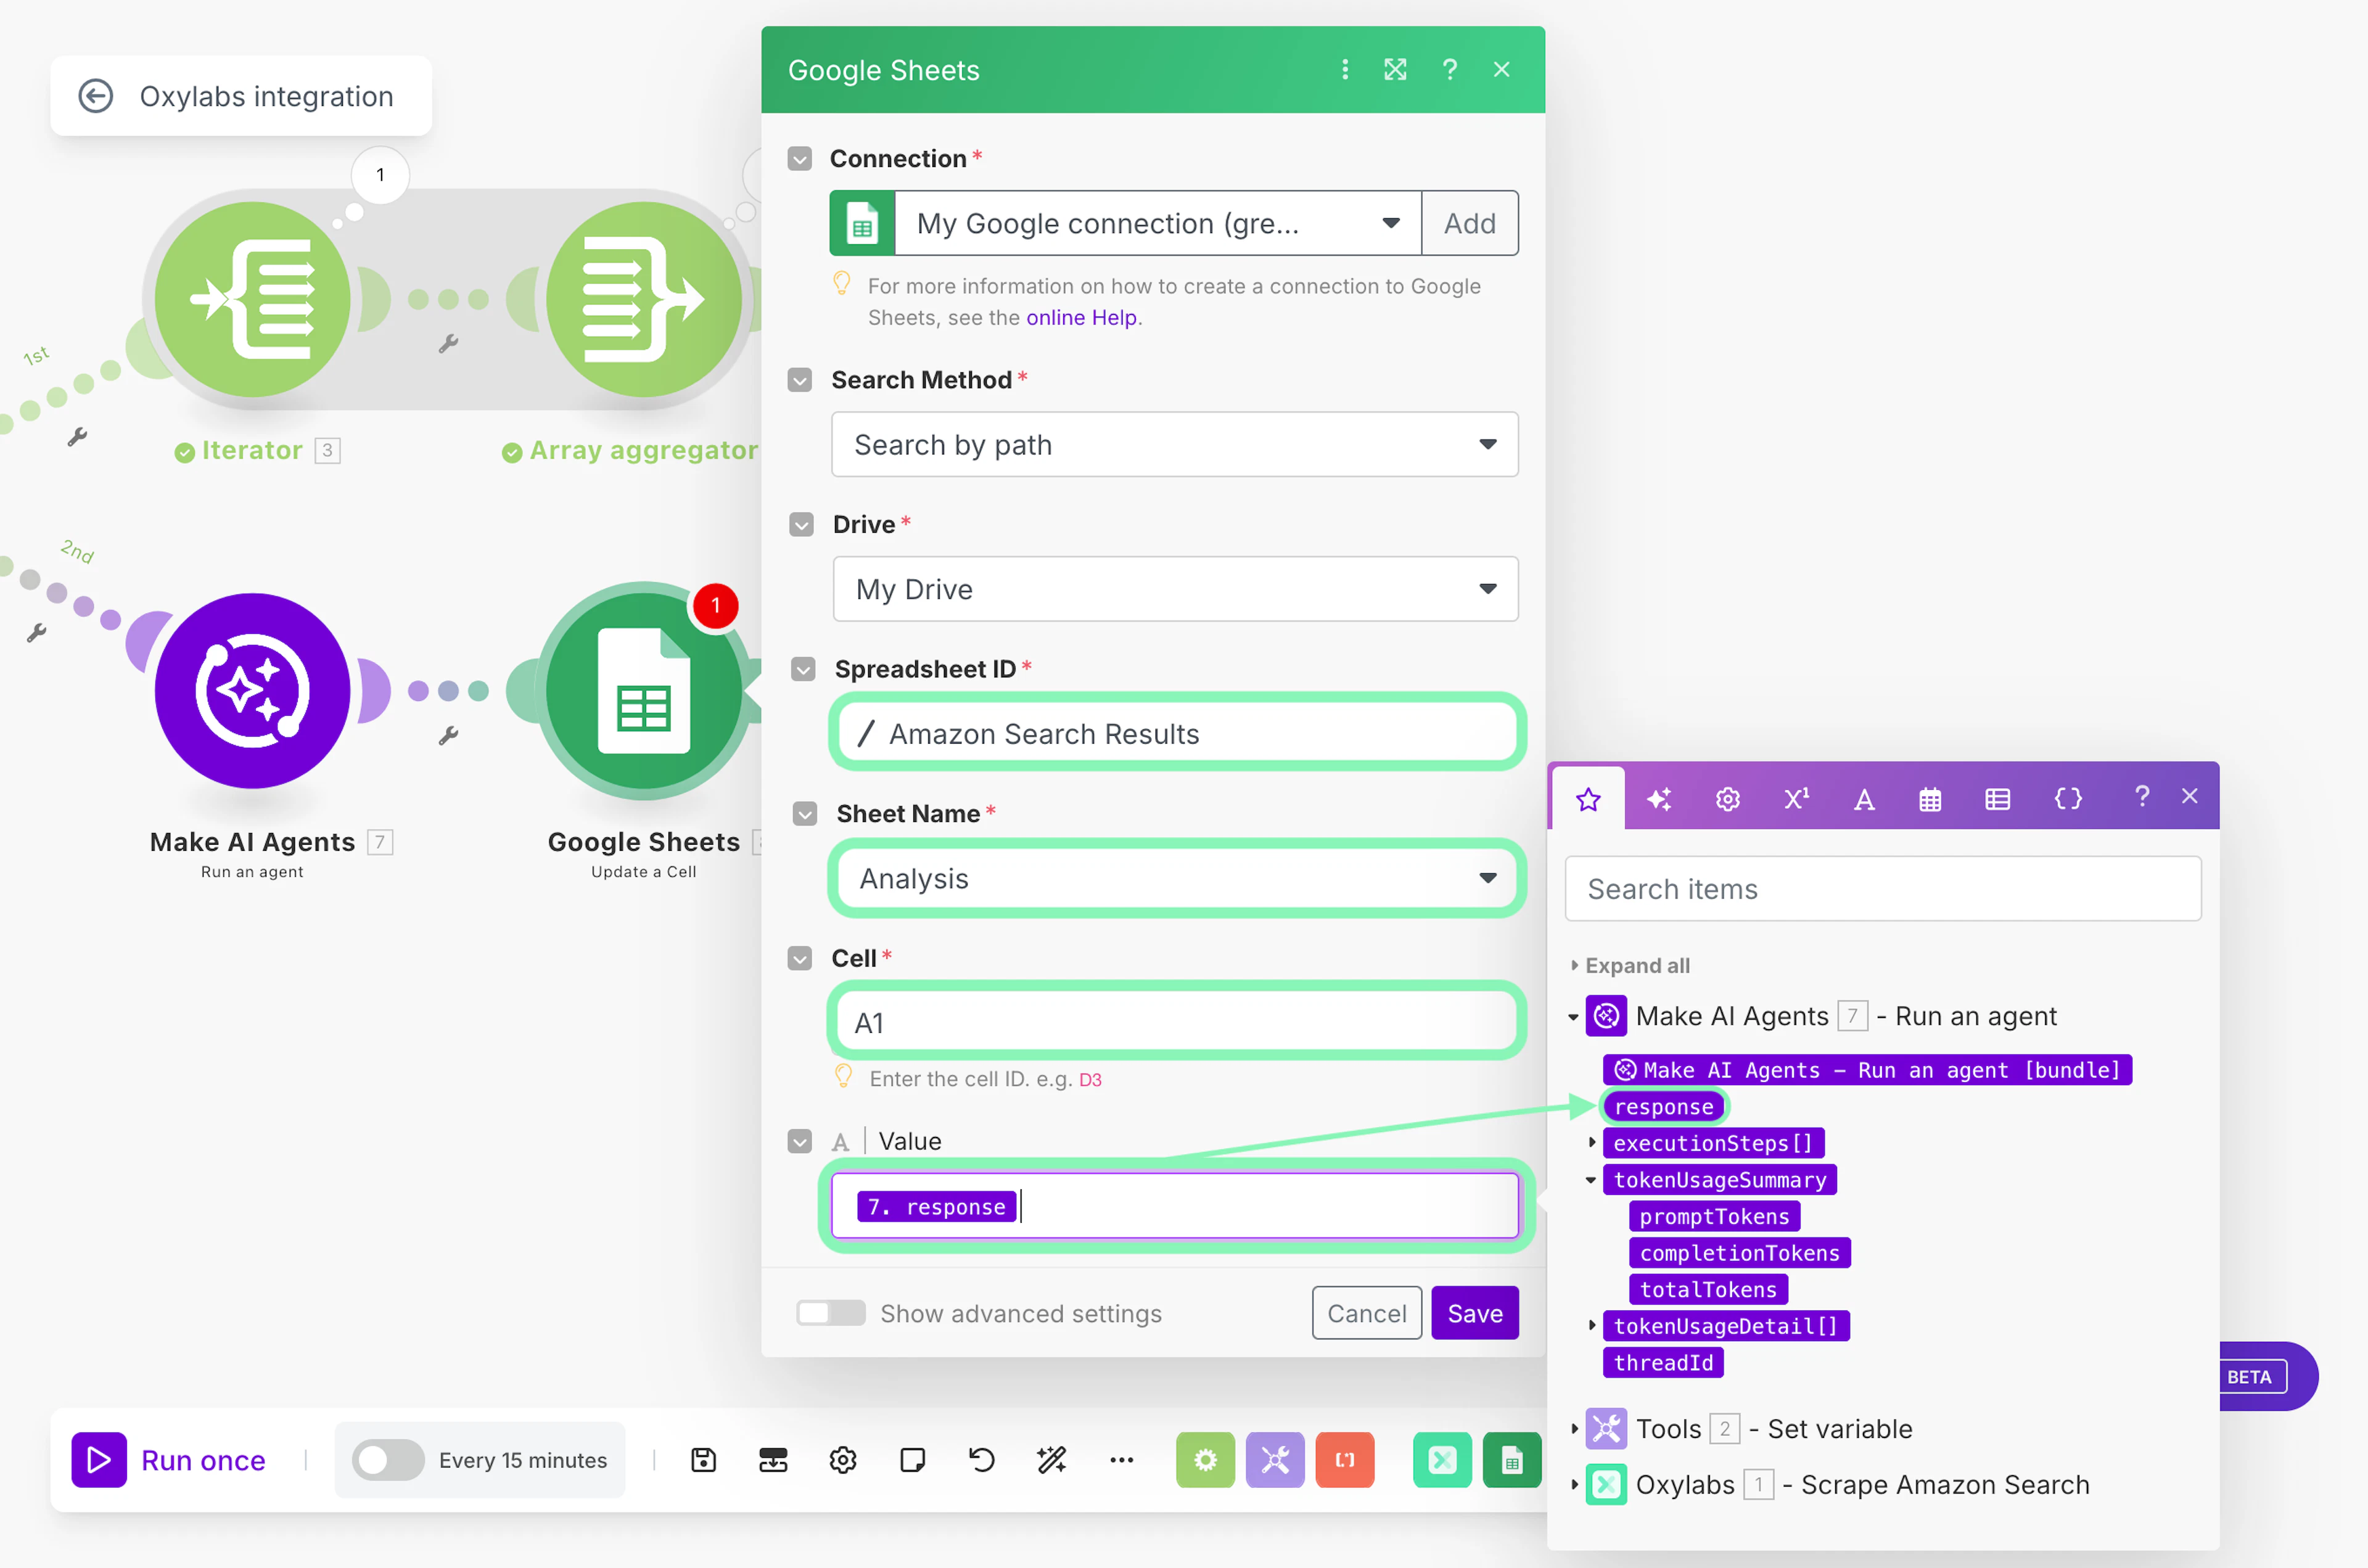Open the My Drive dropdown
2368x1568 pixels.
click(1175, 589)
